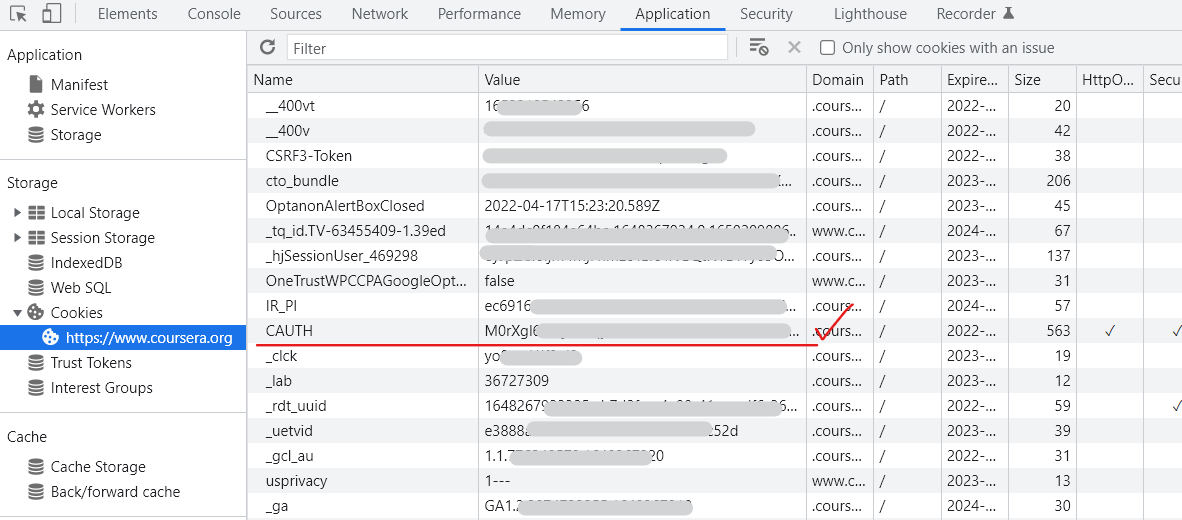This screenshot has width=1182, height=520.
Task: Click the IndexedDB database icon
Action: [x=35, y=263]
